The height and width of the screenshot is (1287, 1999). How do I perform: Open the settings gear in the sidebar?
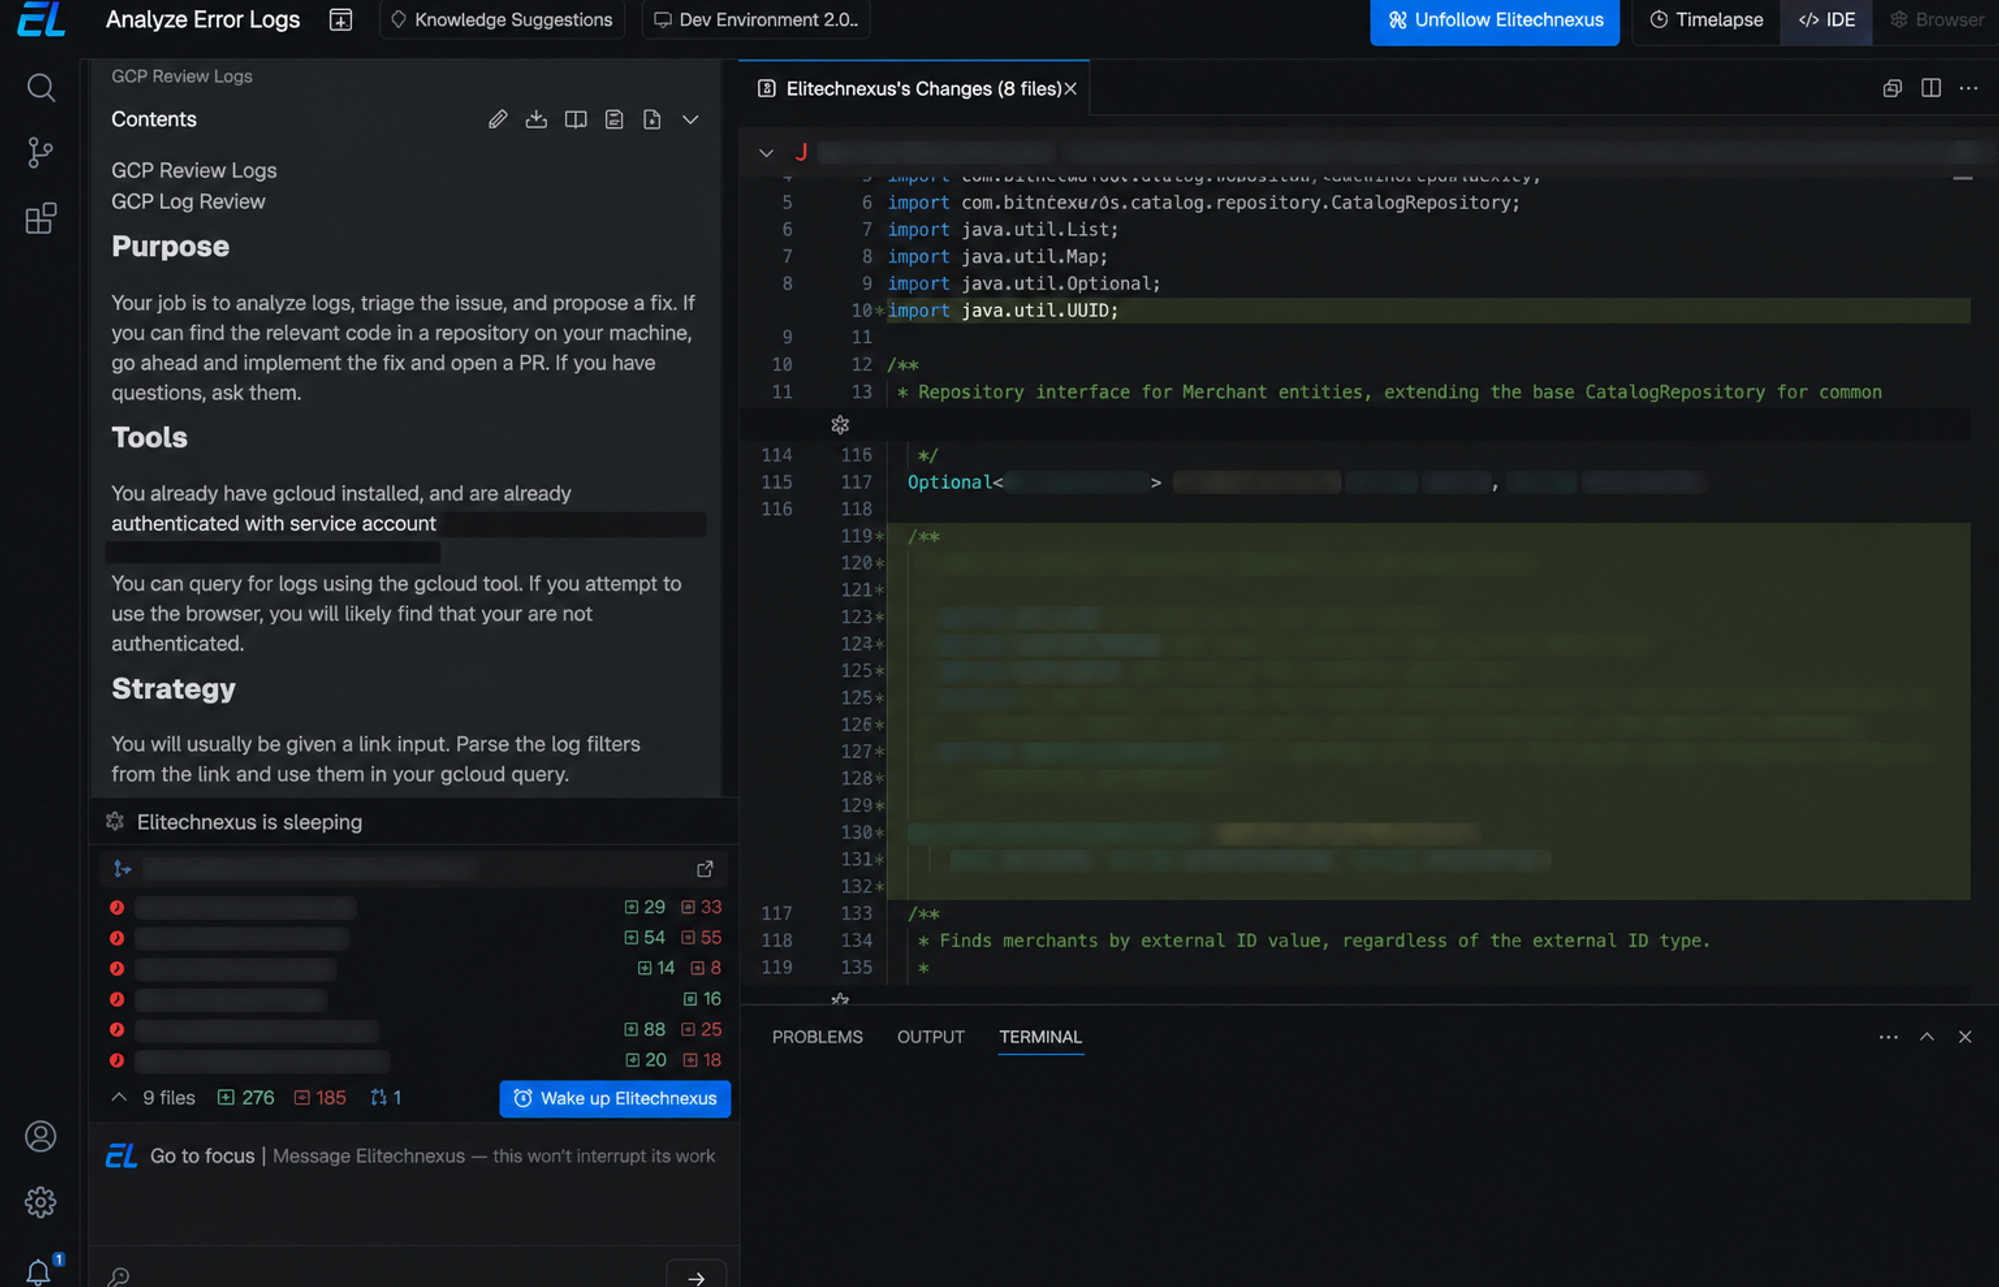tap(40, 1202)
